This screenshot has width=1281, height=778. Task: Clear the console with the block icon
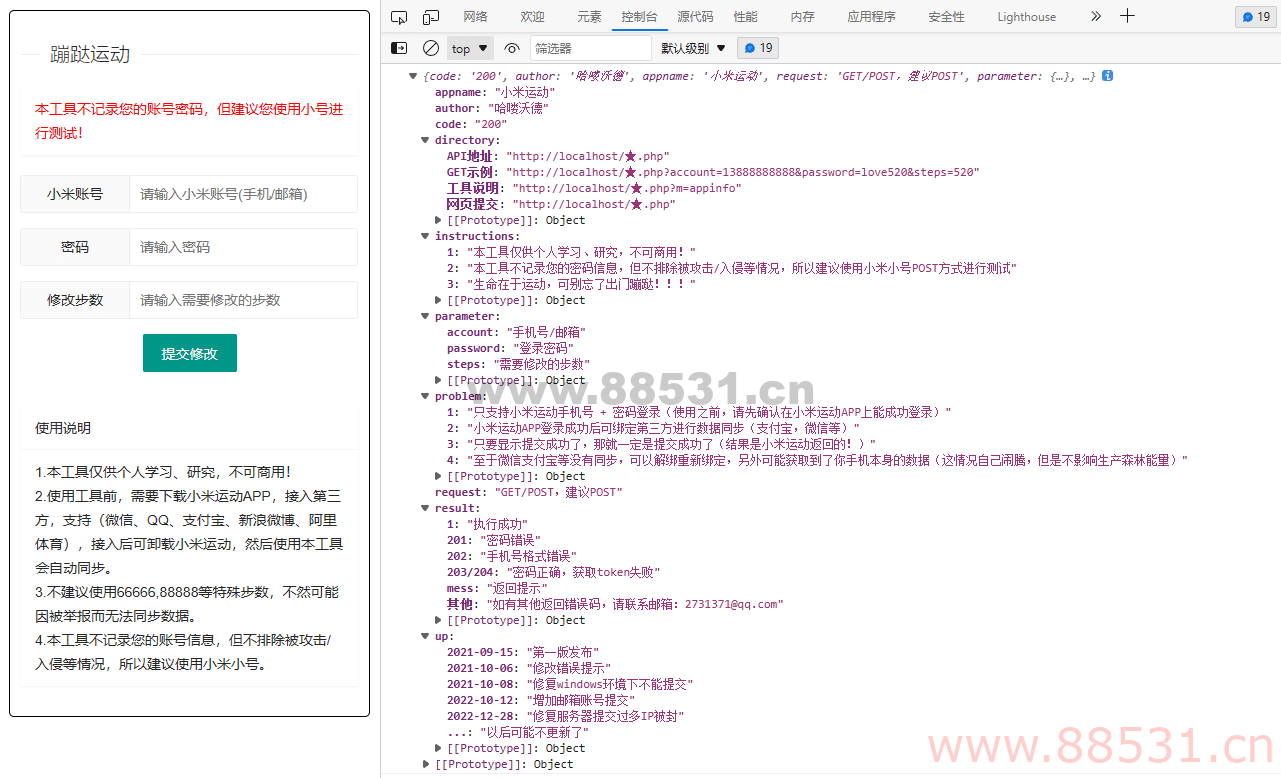click(431, 48)
